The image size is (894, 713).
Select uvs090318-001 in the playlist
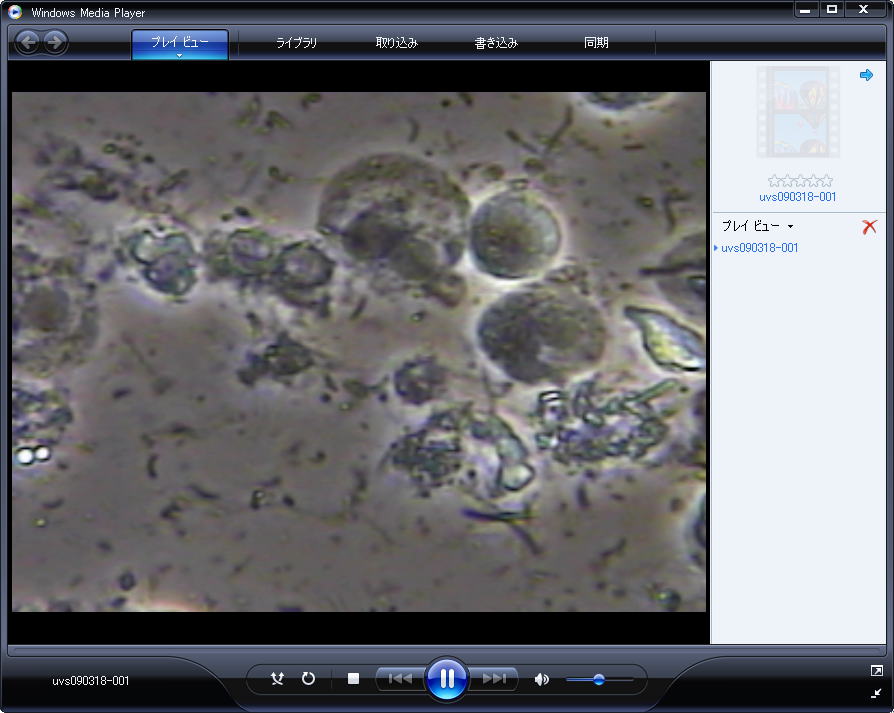click(x=760, y=248)
